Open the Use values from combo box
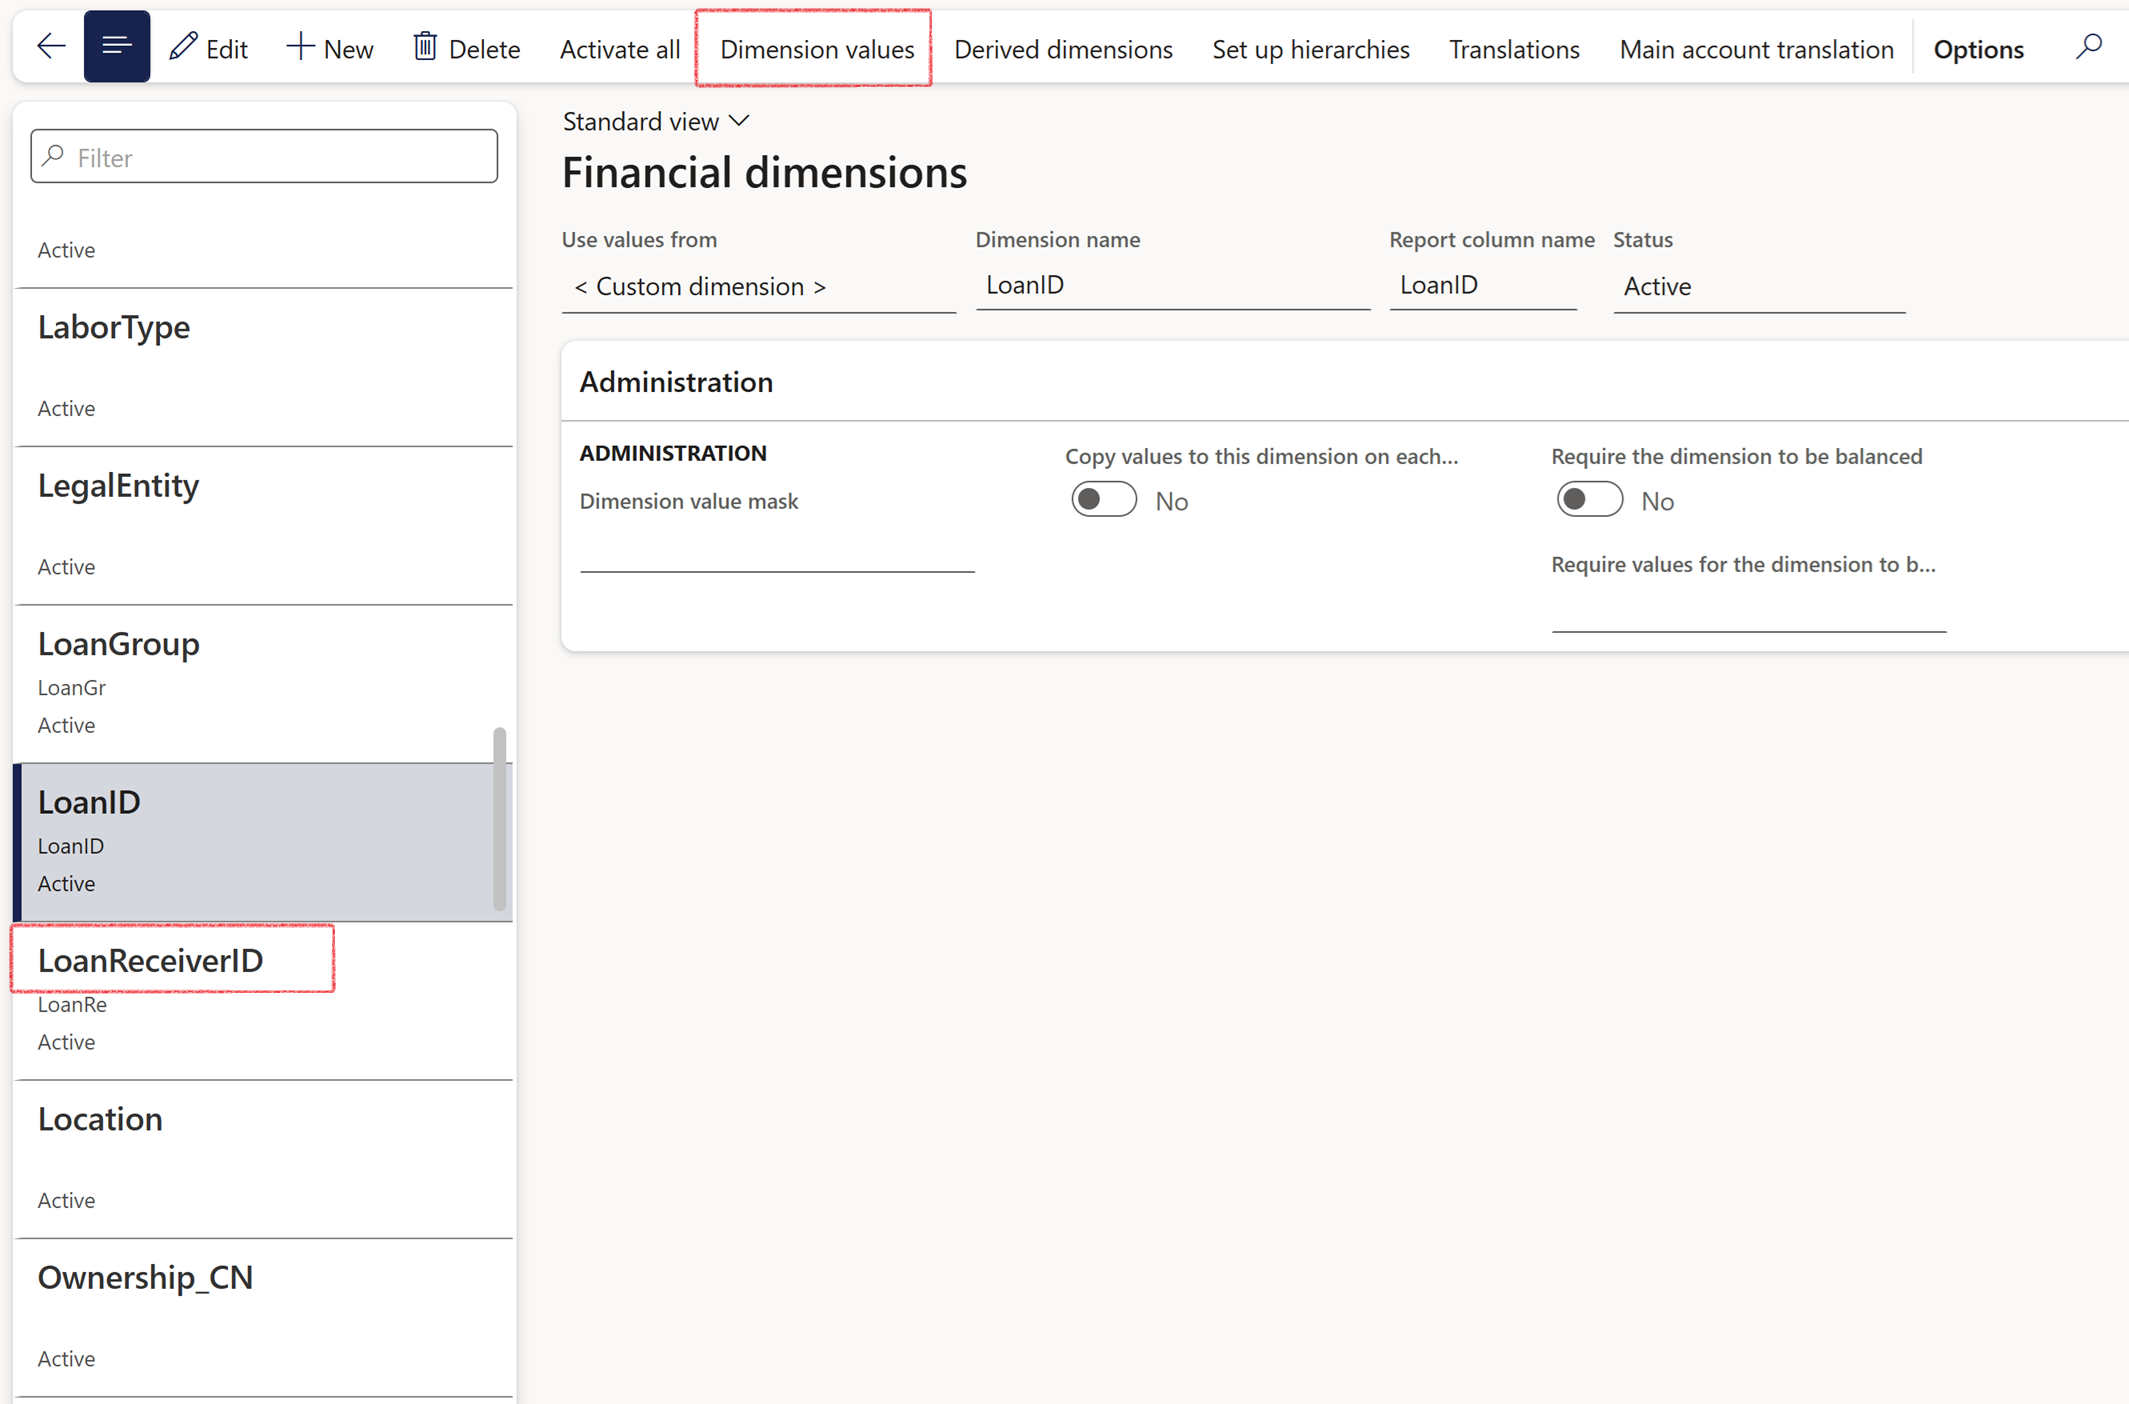Viewport: 2129px width, 1404px height. [x=757, y=287]
